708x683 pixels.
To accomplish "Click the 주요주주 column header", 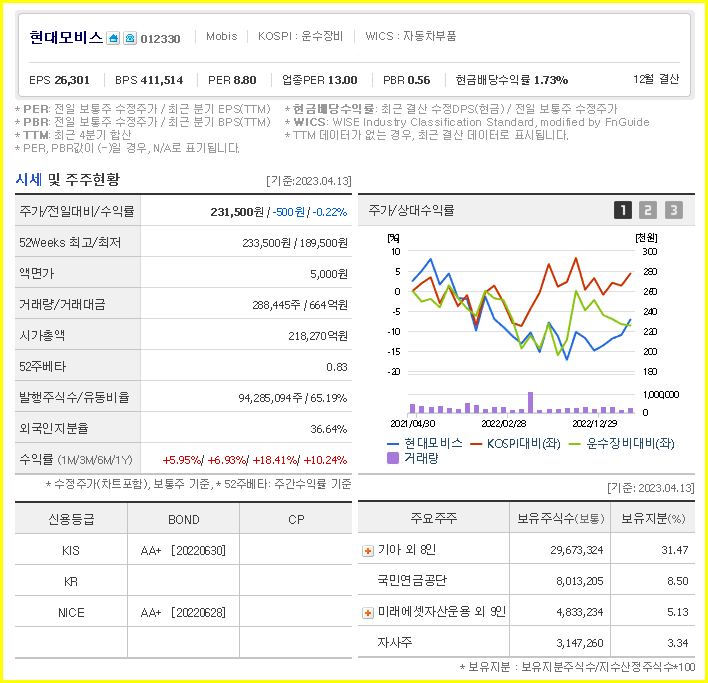I will [433, 518].
